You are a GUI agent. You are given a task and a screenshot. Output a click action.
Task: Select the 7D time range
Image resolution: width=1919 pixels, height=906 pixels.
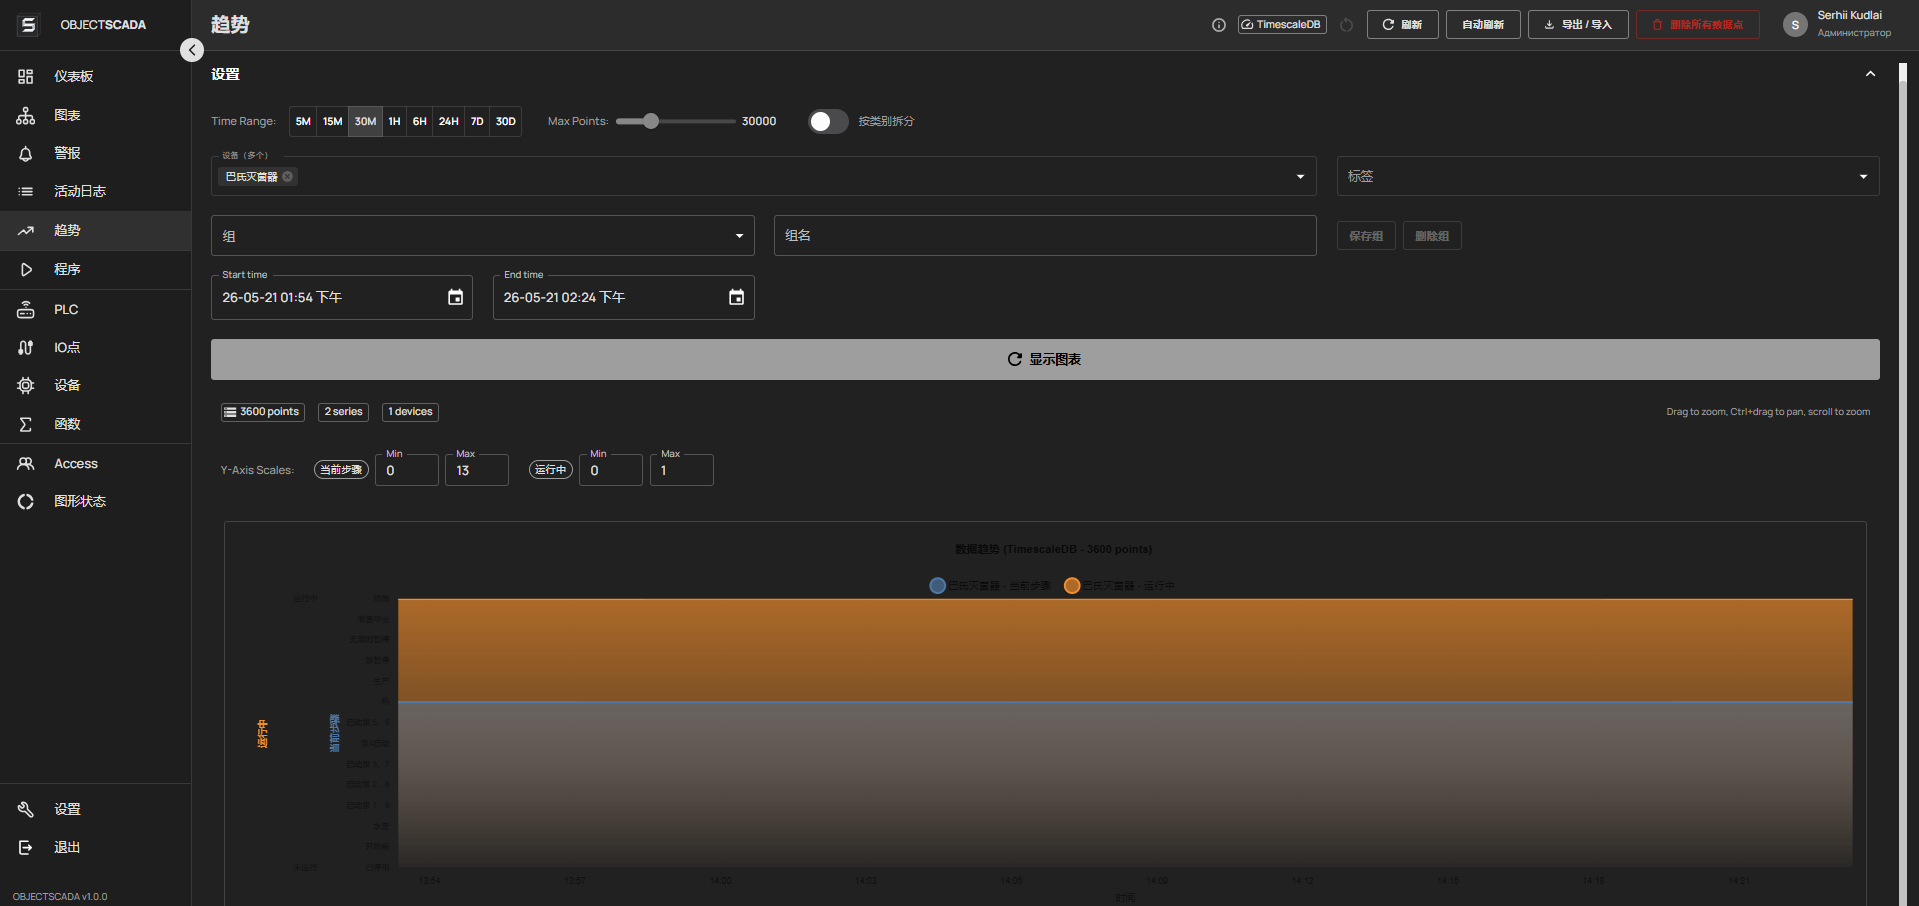tap(477, 122)
